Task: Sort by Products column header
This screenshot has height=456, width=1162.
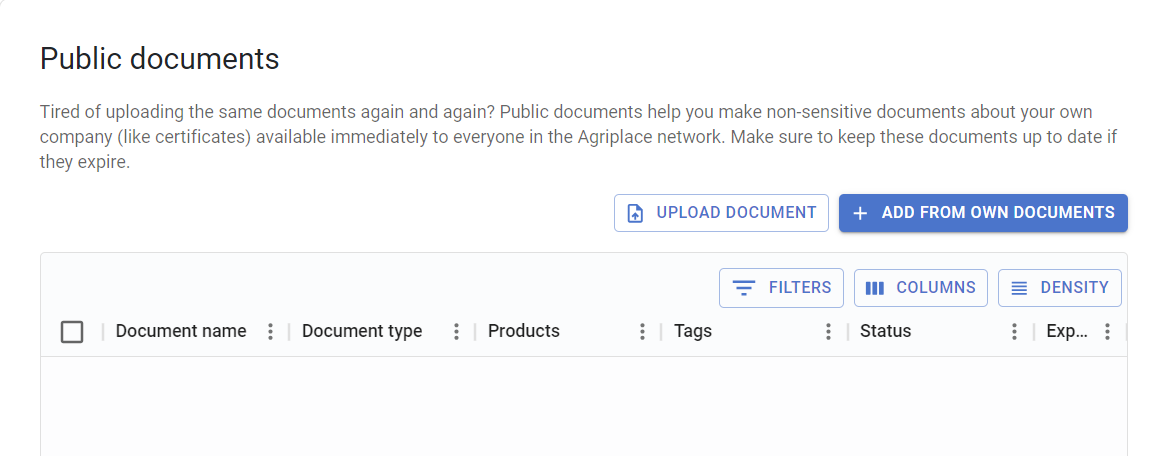Action: coord(524,331)
